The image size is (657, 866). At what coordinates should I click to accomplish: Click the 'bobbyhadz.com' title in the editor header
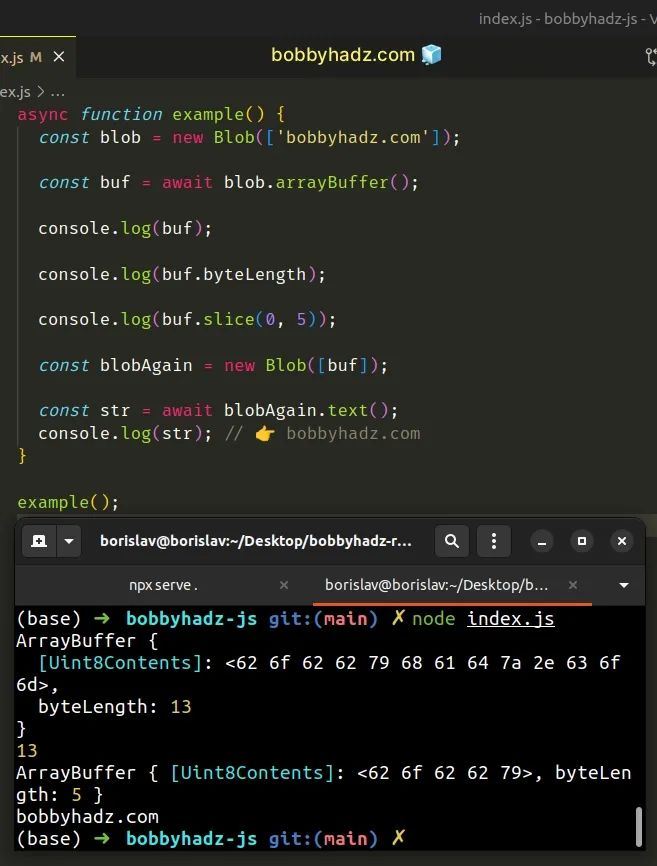point(343,55)
